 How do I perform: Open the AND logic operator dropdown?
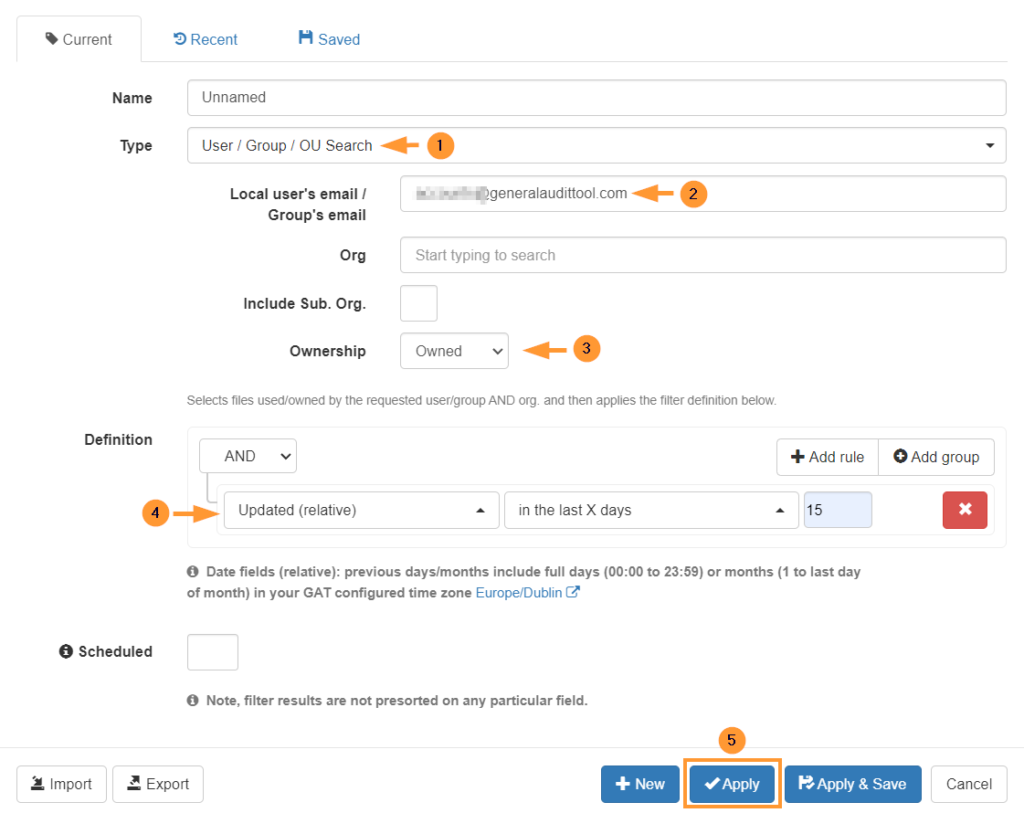247,456
